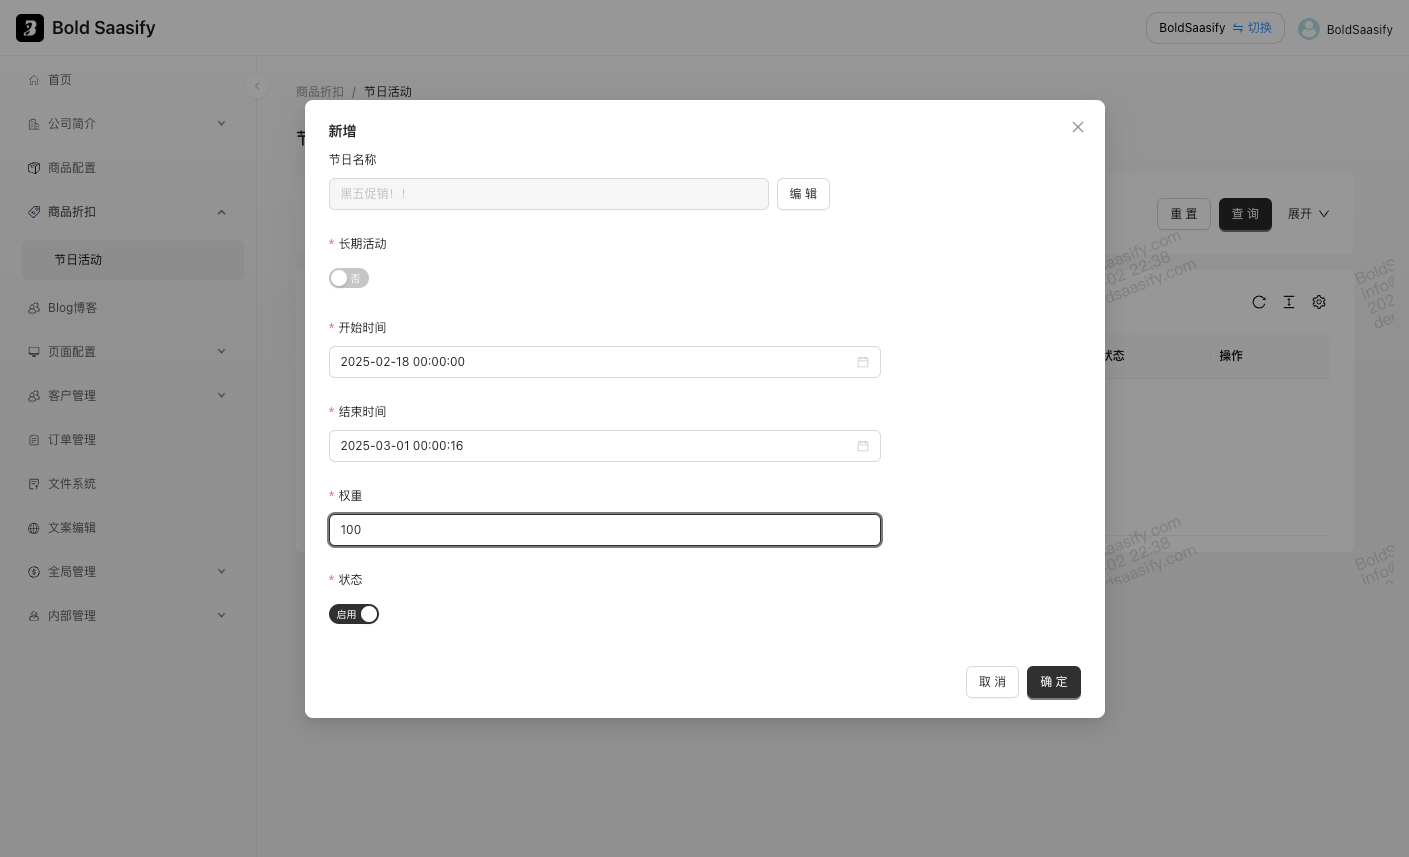Click the 查询 button
Screen dimensions: 1409x857
(1245, 214)
